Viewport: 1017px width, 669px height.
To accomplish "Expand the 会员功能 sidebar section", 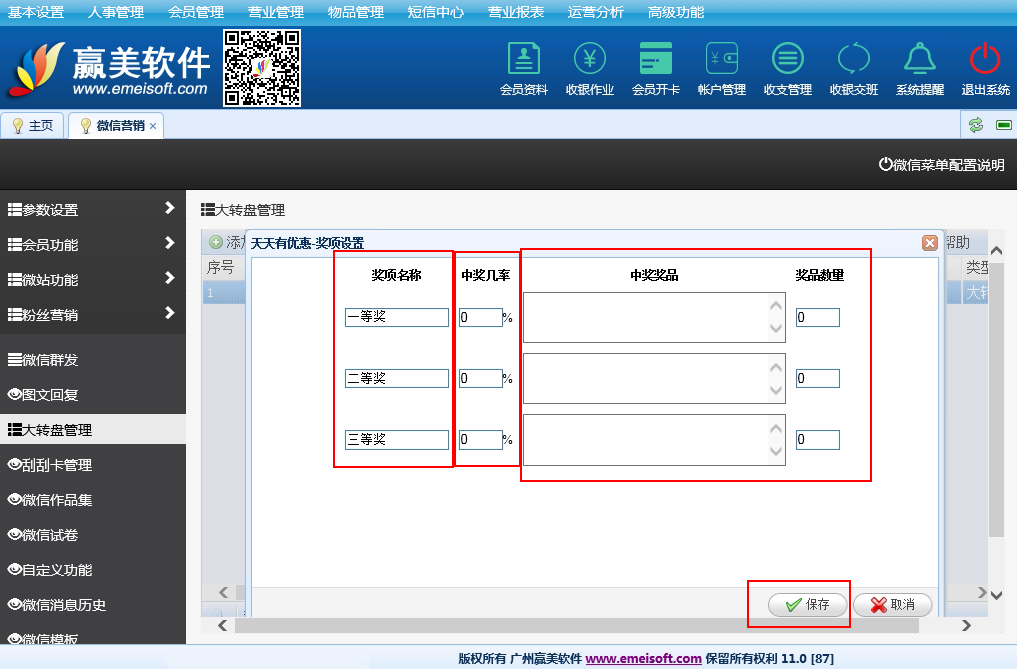I will click(92, 245).
